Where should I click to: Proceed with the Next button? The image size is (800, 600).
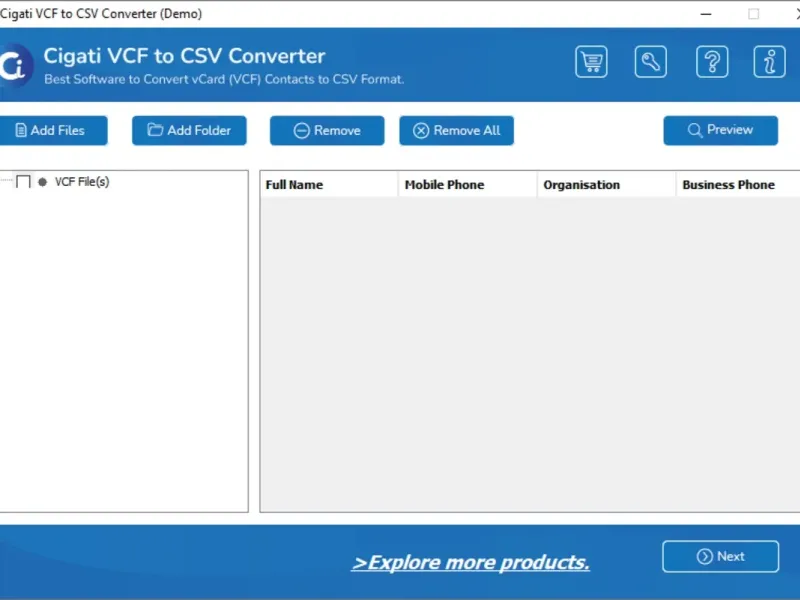(720, 556)
